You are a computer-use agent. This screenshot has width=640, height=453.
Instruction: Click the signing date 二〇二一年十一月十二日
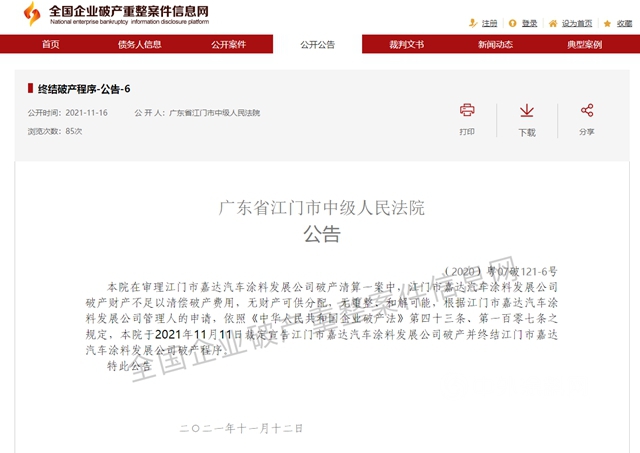coord(241,428)
